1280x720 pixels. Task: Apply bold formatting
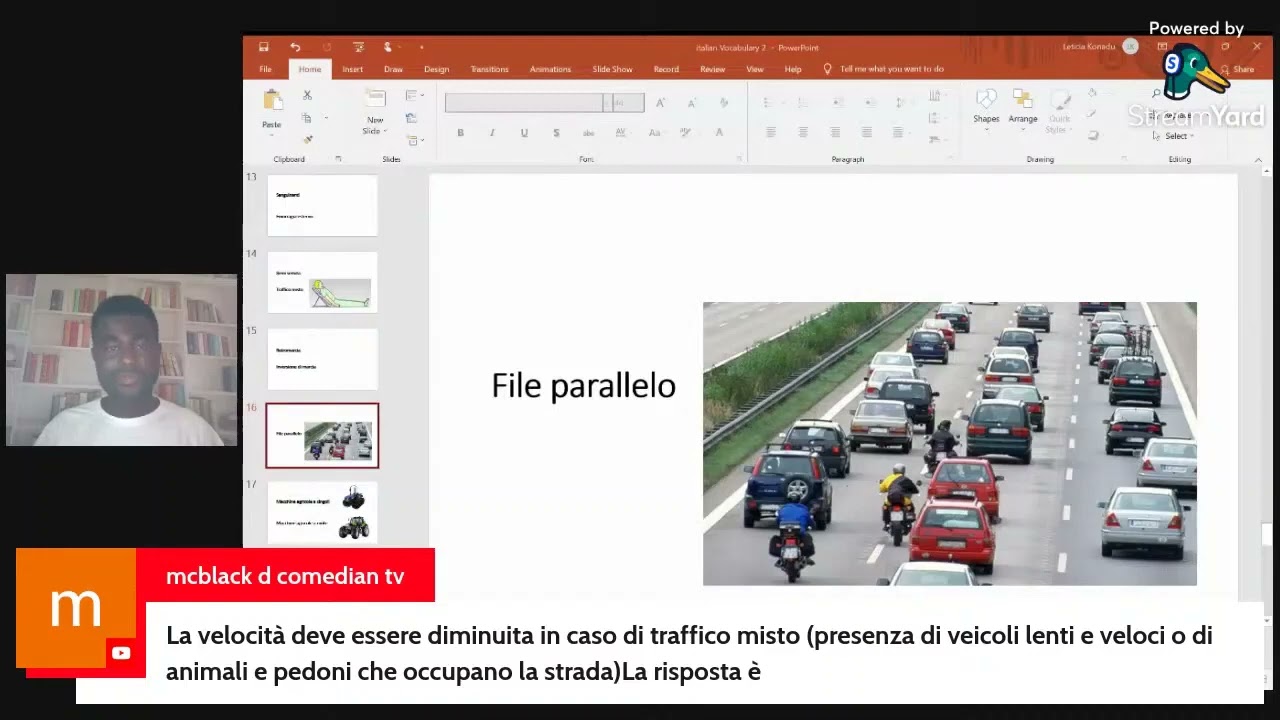click(460, 132)
